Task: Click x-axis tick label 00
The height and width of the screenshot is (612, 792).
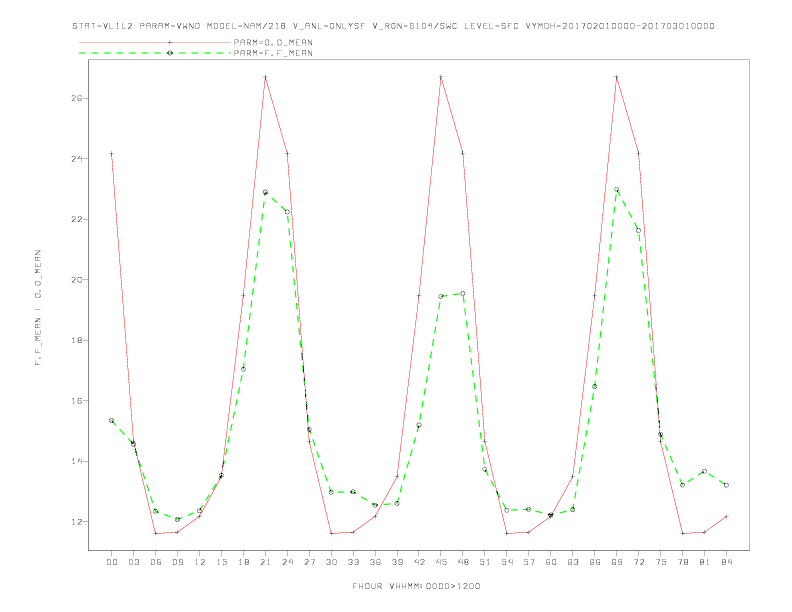Action: coord(112,562)
